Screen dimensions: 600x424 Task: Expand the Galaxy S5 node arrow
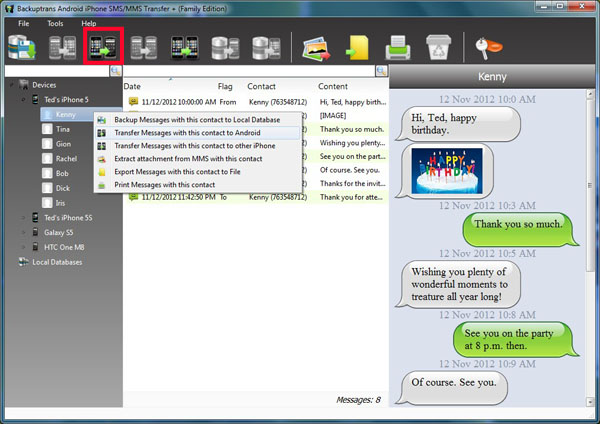tap(23, 232)
